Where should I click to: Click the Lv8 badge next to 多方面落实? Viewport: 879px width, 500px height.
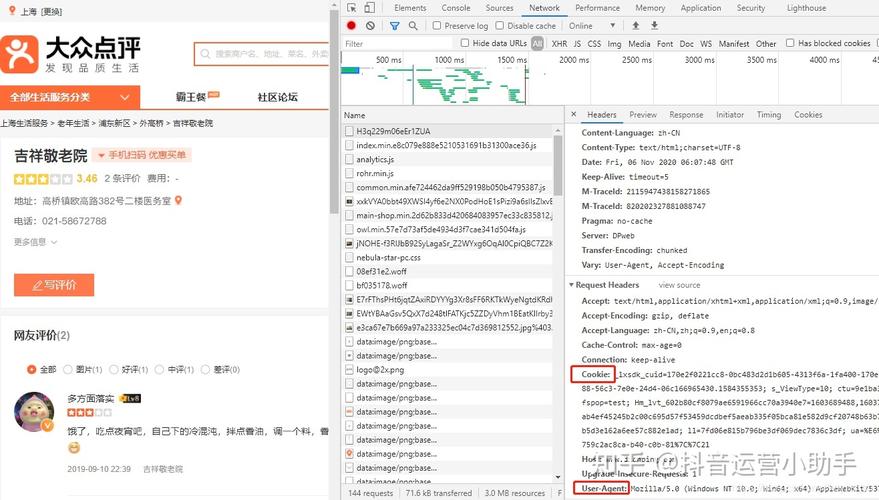tap(130, 398)
